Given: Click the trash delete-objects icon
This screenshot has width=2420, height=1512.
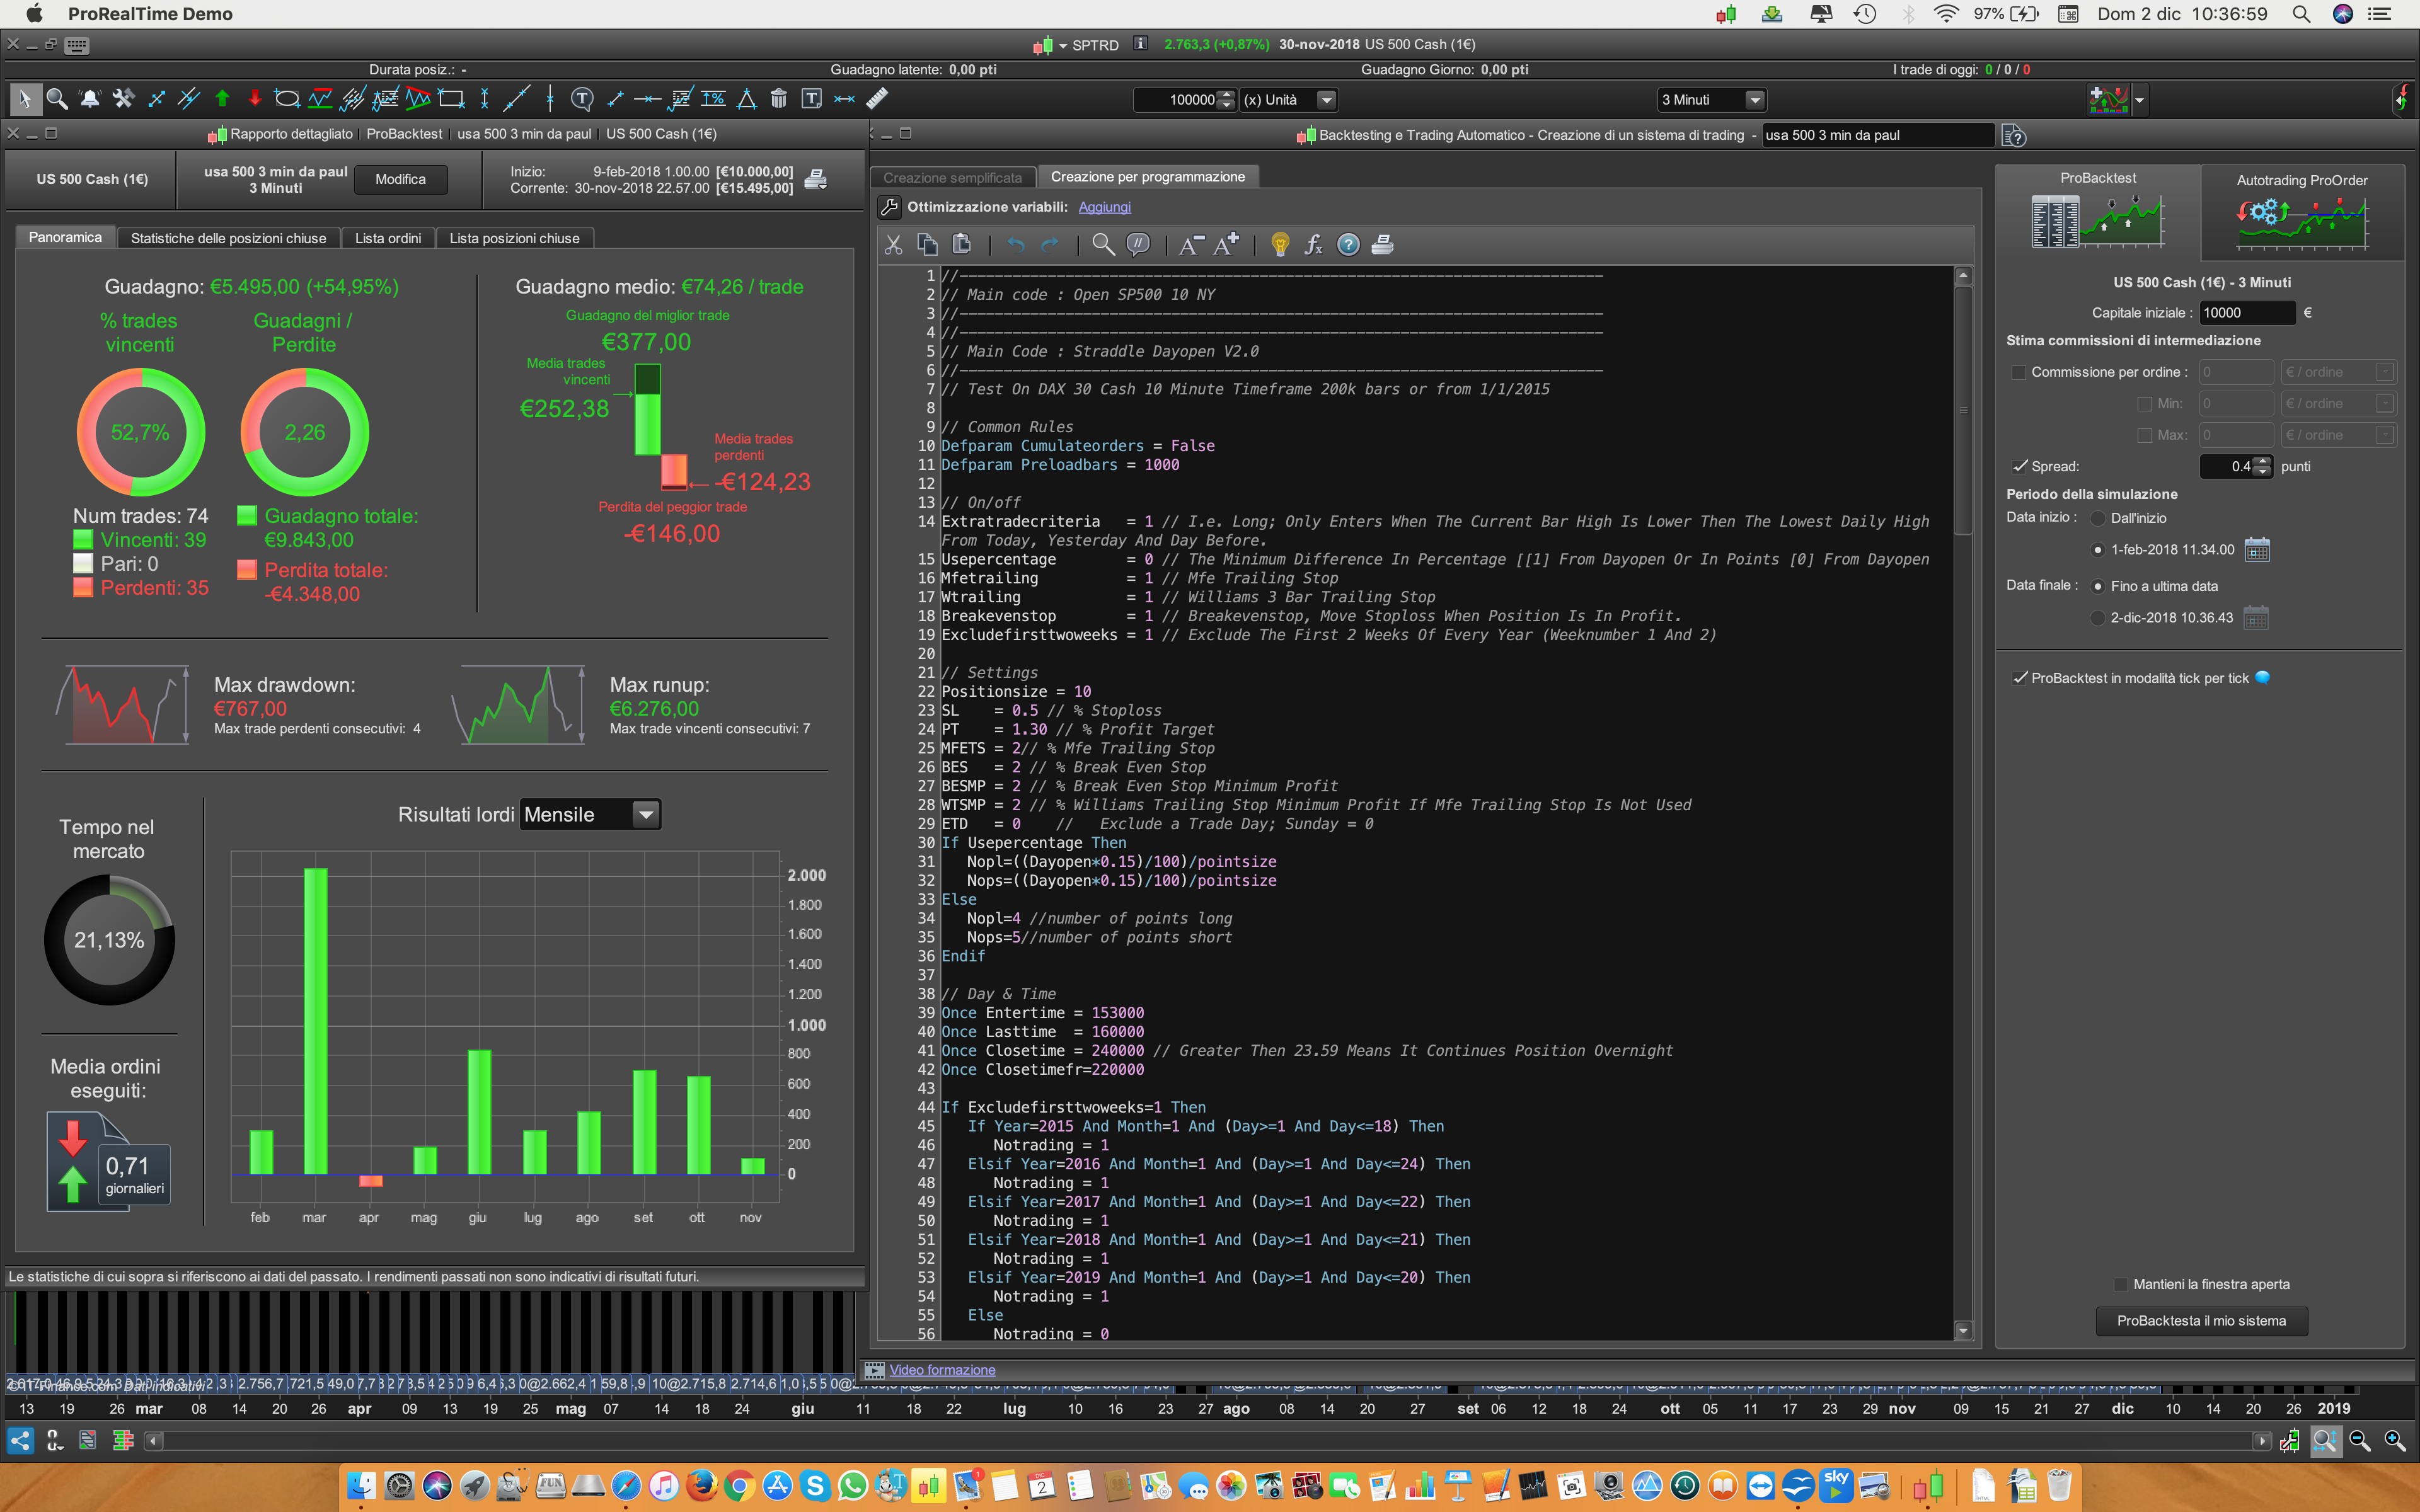Looking at the screenshot, I should (x=779, y=99).
